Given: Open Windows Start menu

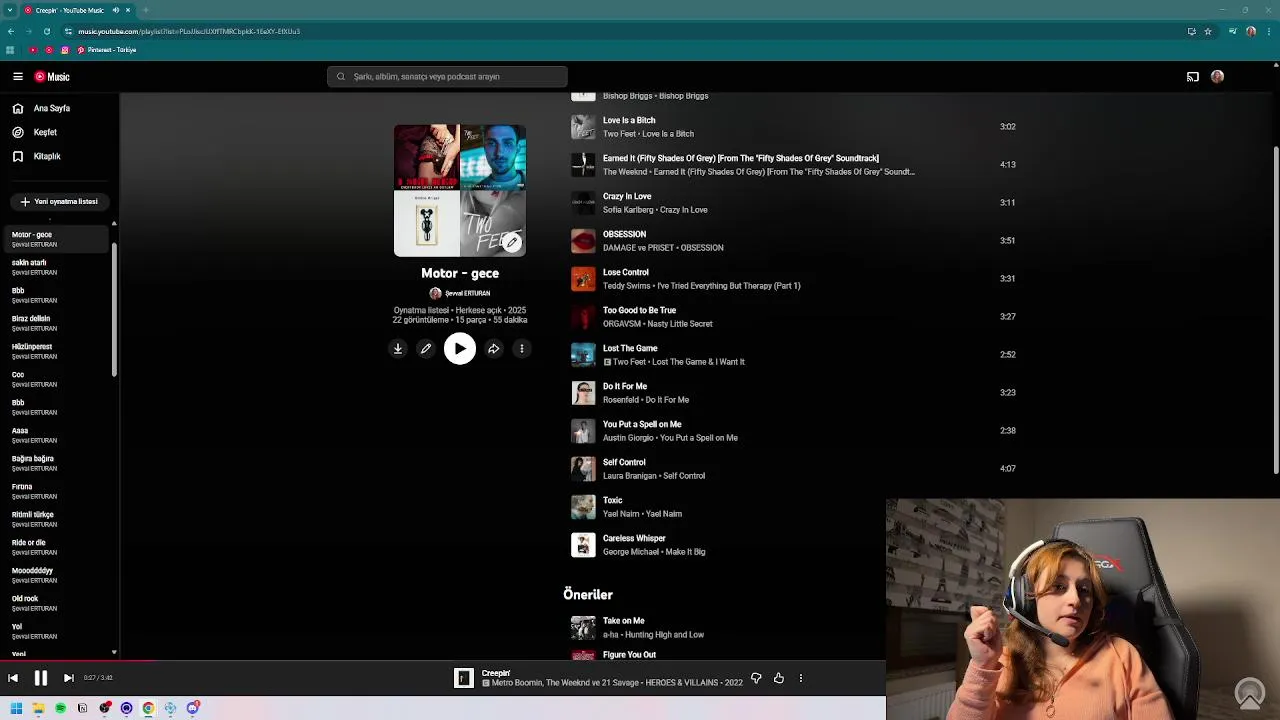Looking at the screenshot, I should pos(16,708).
